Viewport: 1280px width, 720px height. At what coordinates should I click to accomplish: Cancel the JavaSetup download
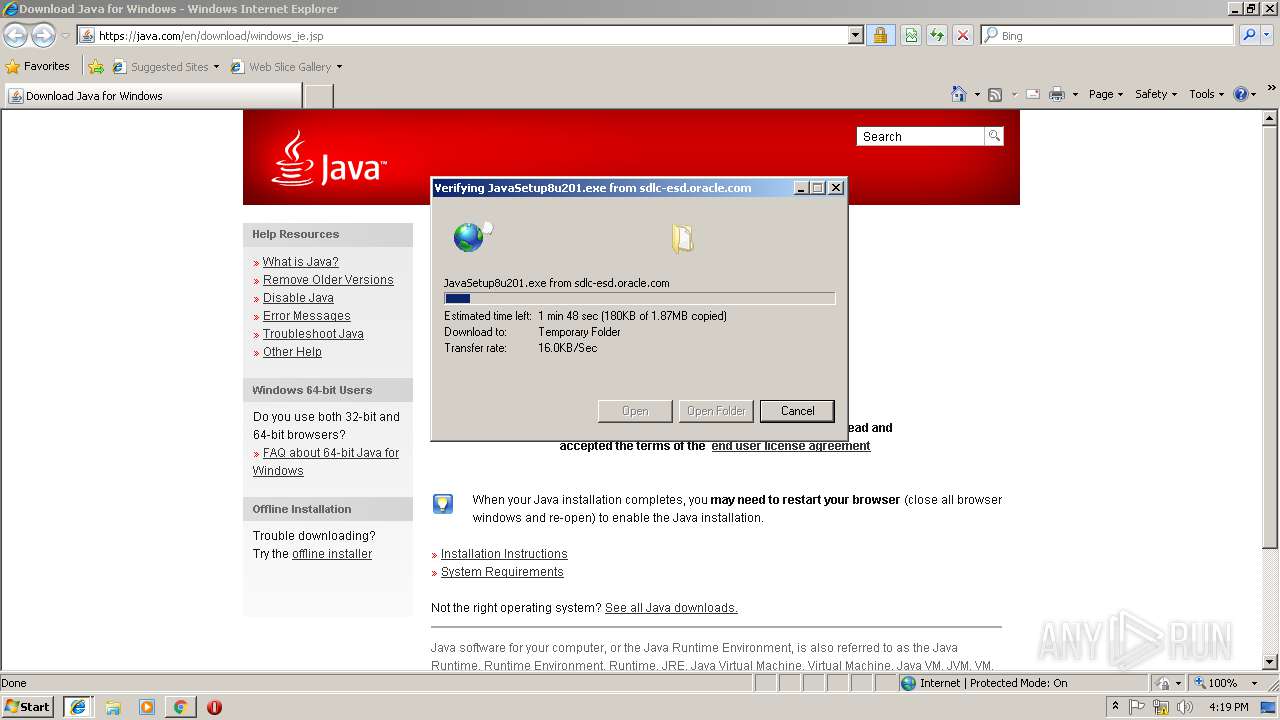click(x=797, y=411)
